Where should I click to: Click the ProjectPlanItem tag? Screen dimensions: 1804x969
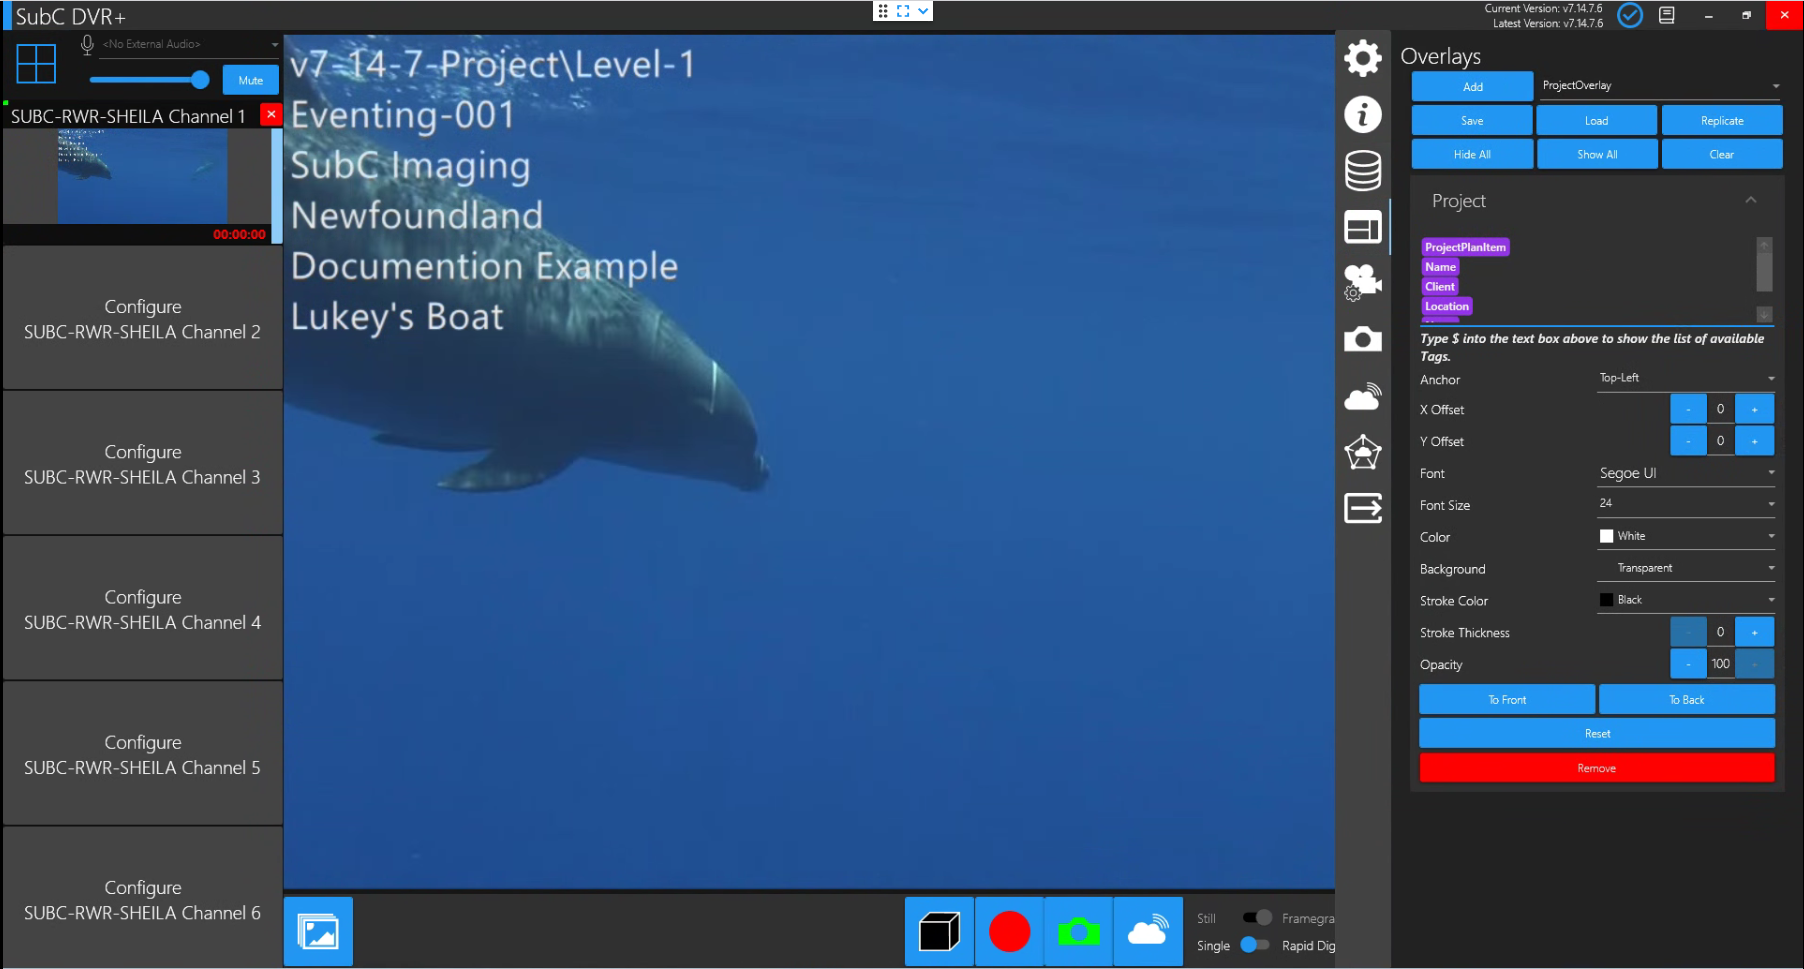1465,247
